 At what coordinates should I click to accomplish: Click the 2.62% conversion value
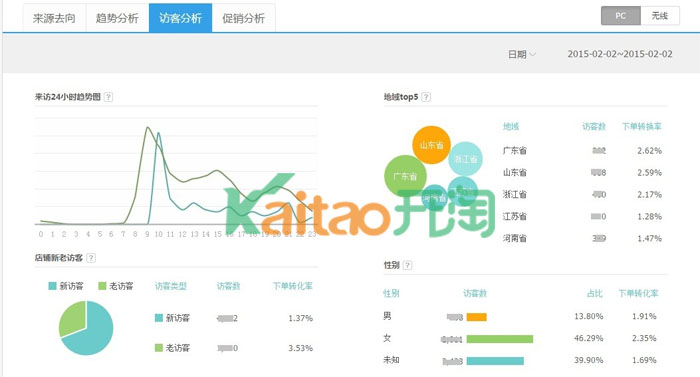pyautogui.click(x=649, y=151)
